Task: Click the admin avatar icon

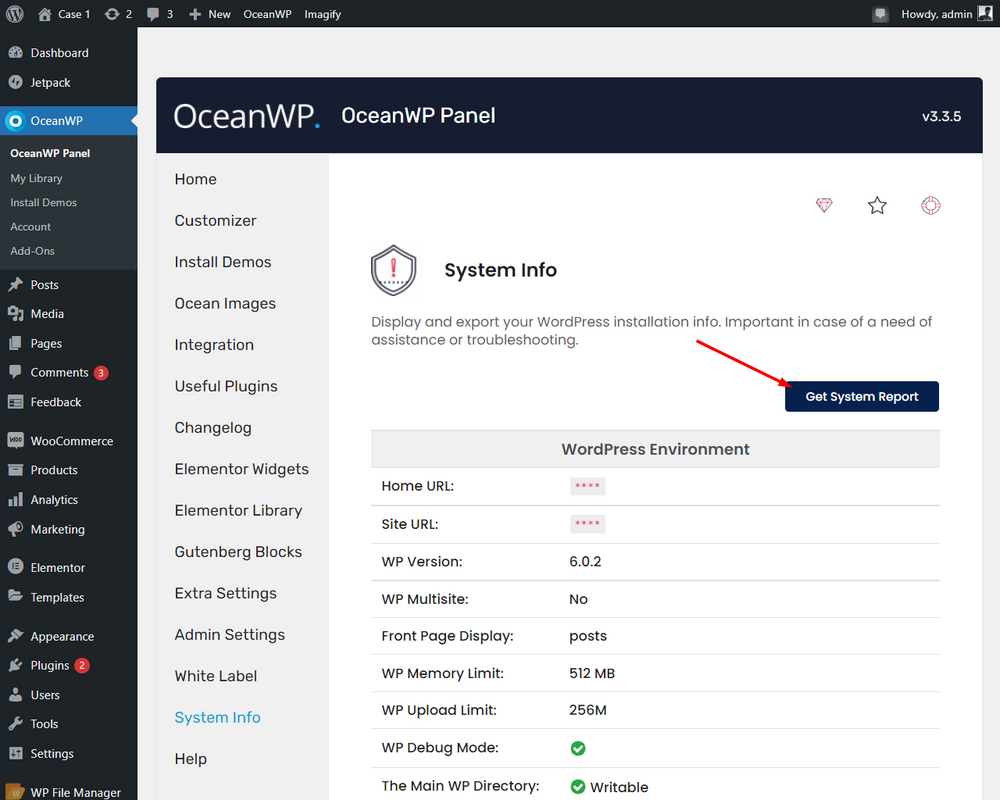Action: (x=985, y=13)
